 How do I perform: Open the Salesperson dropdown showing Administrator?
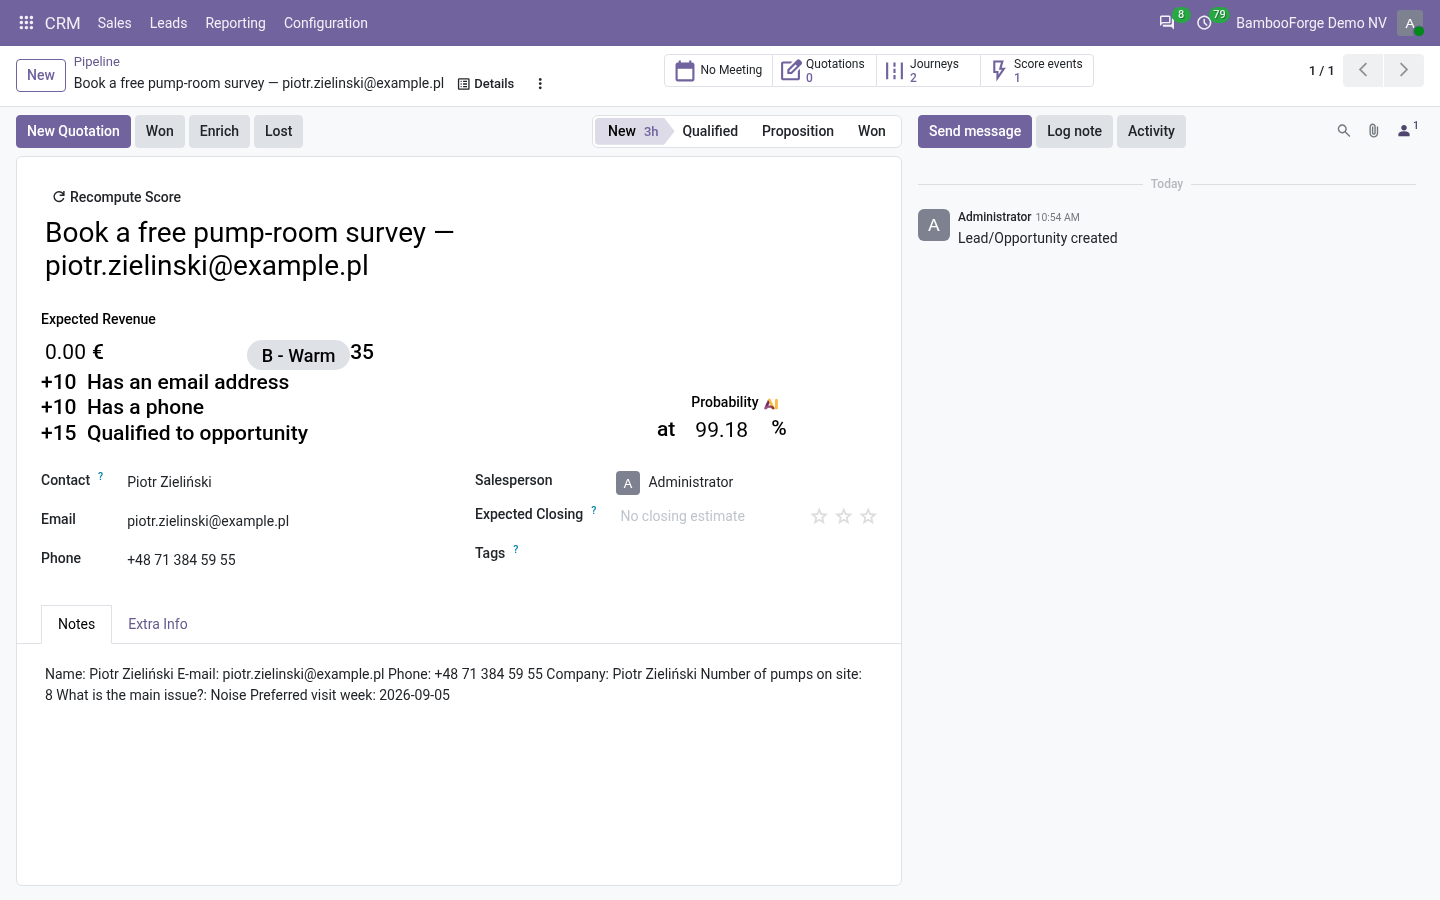pos(745,482)
